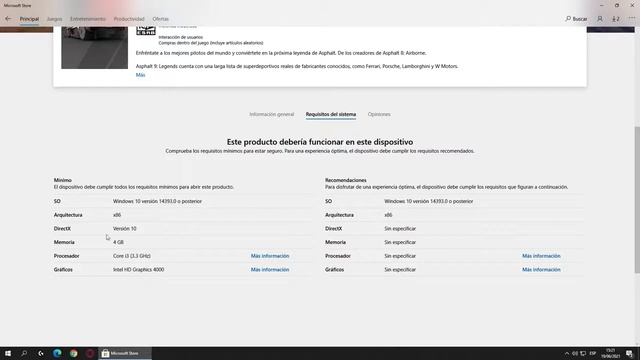Click 'Sin especificar' for recommended DirectX
Image resolution: width=640 pixels, height=360 pixels.
tap(400, 229)
